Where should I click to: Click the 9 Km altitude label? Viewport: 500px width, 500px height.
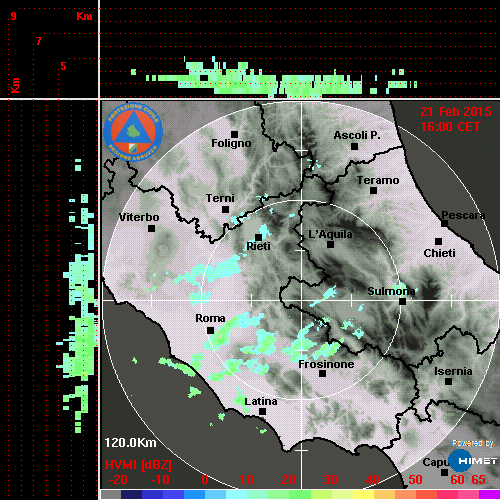[13, 16]
